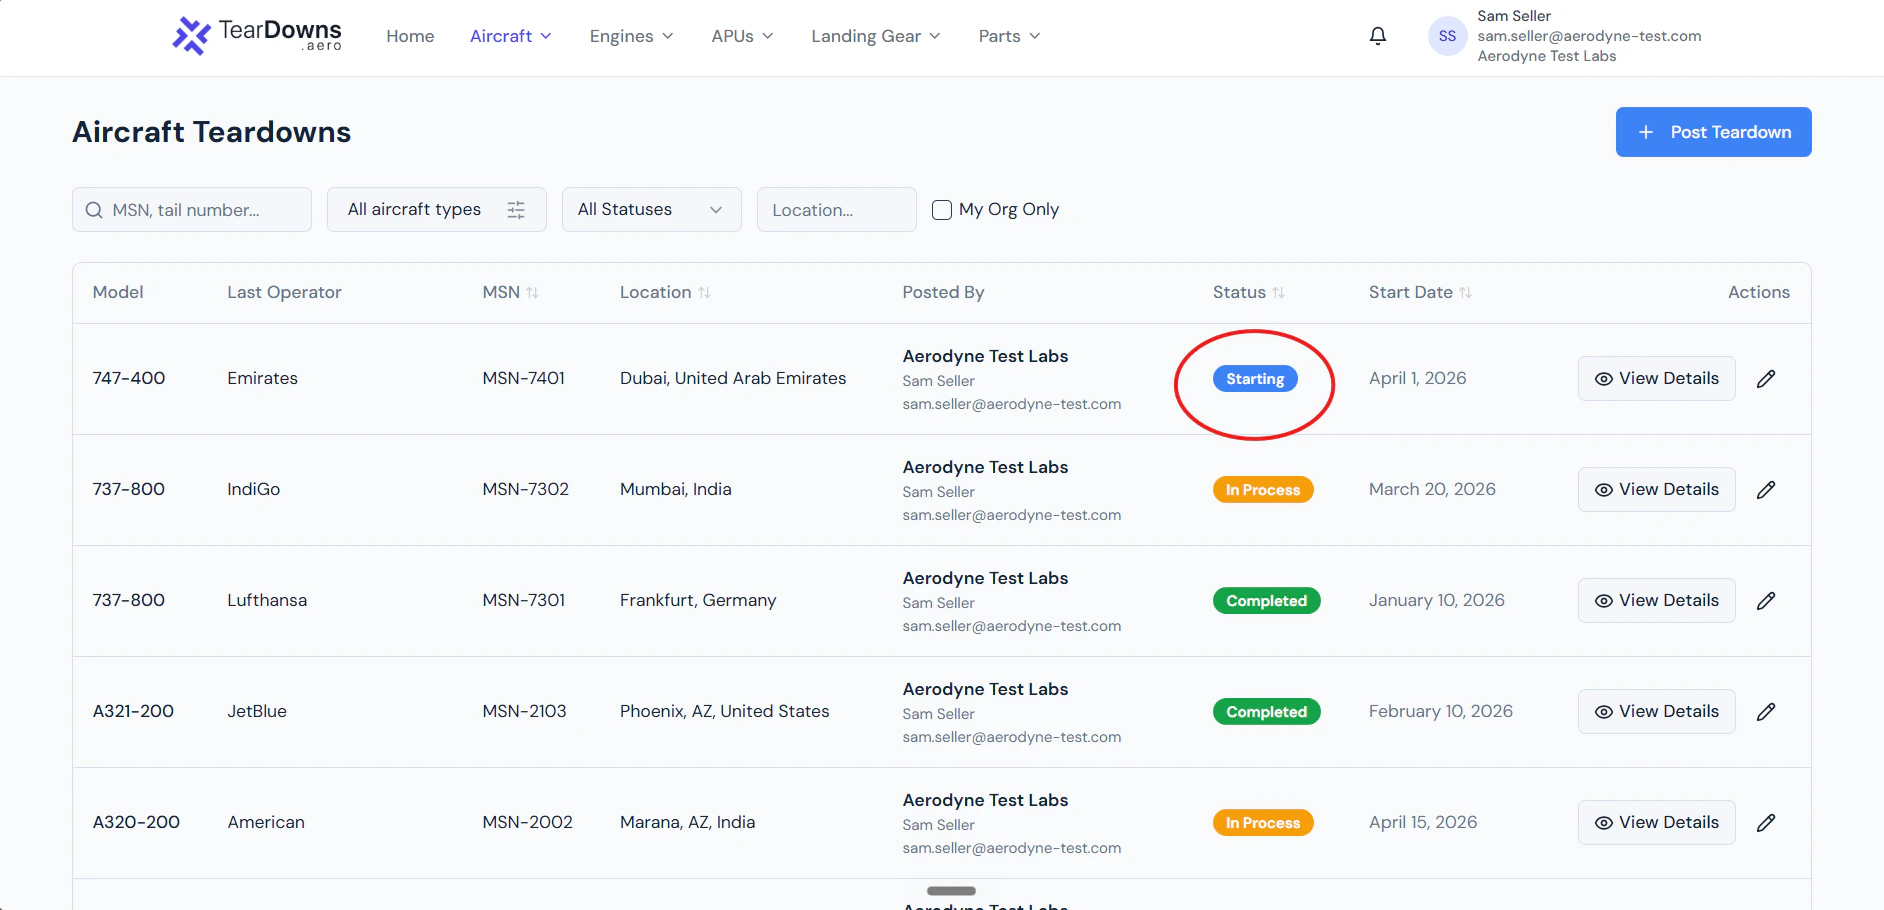Click the March 20, 2026 start date
Viewport: 1884px width, 910px height.
tap(1433, 490)
